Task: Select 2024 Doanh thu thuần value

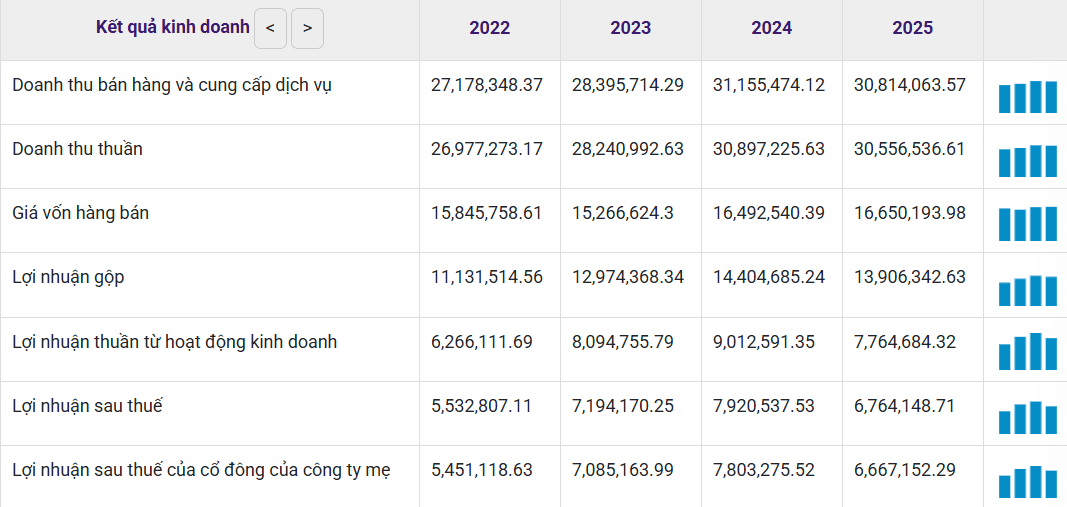Action: pos(769,149)
